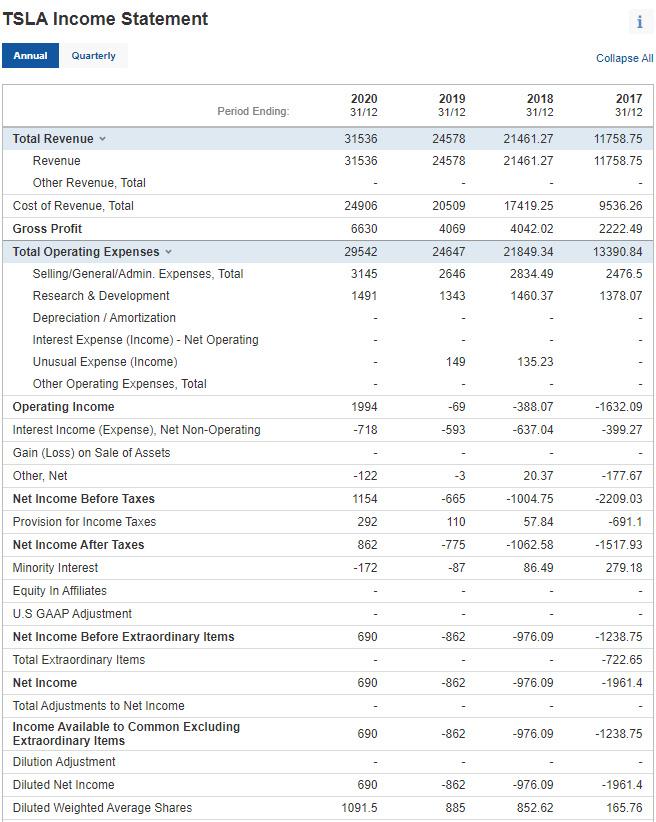Click Unusual Expense 2018 value 135.23

[535, 362]
